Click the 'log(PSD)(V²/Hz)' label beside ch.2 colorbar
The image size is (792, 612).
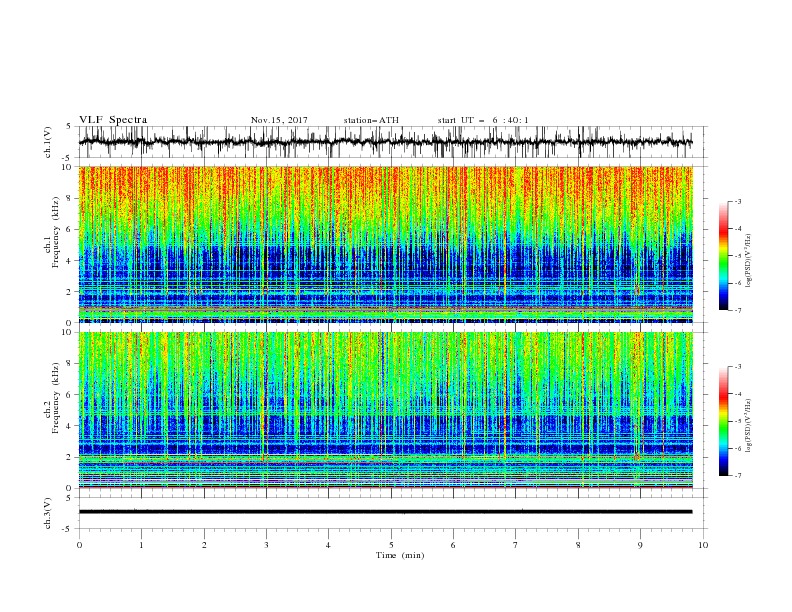pos(749,426)
